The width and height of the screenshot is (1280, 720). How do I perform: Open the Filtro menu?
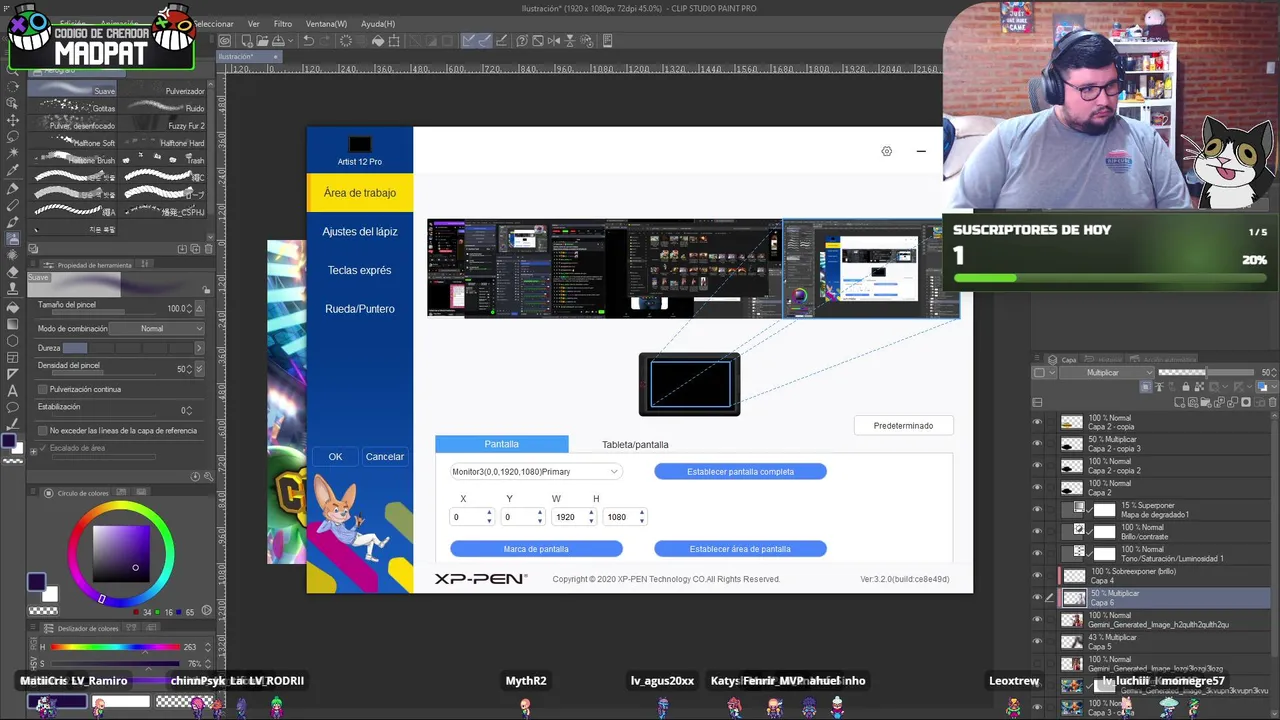(x=283, y=24)
